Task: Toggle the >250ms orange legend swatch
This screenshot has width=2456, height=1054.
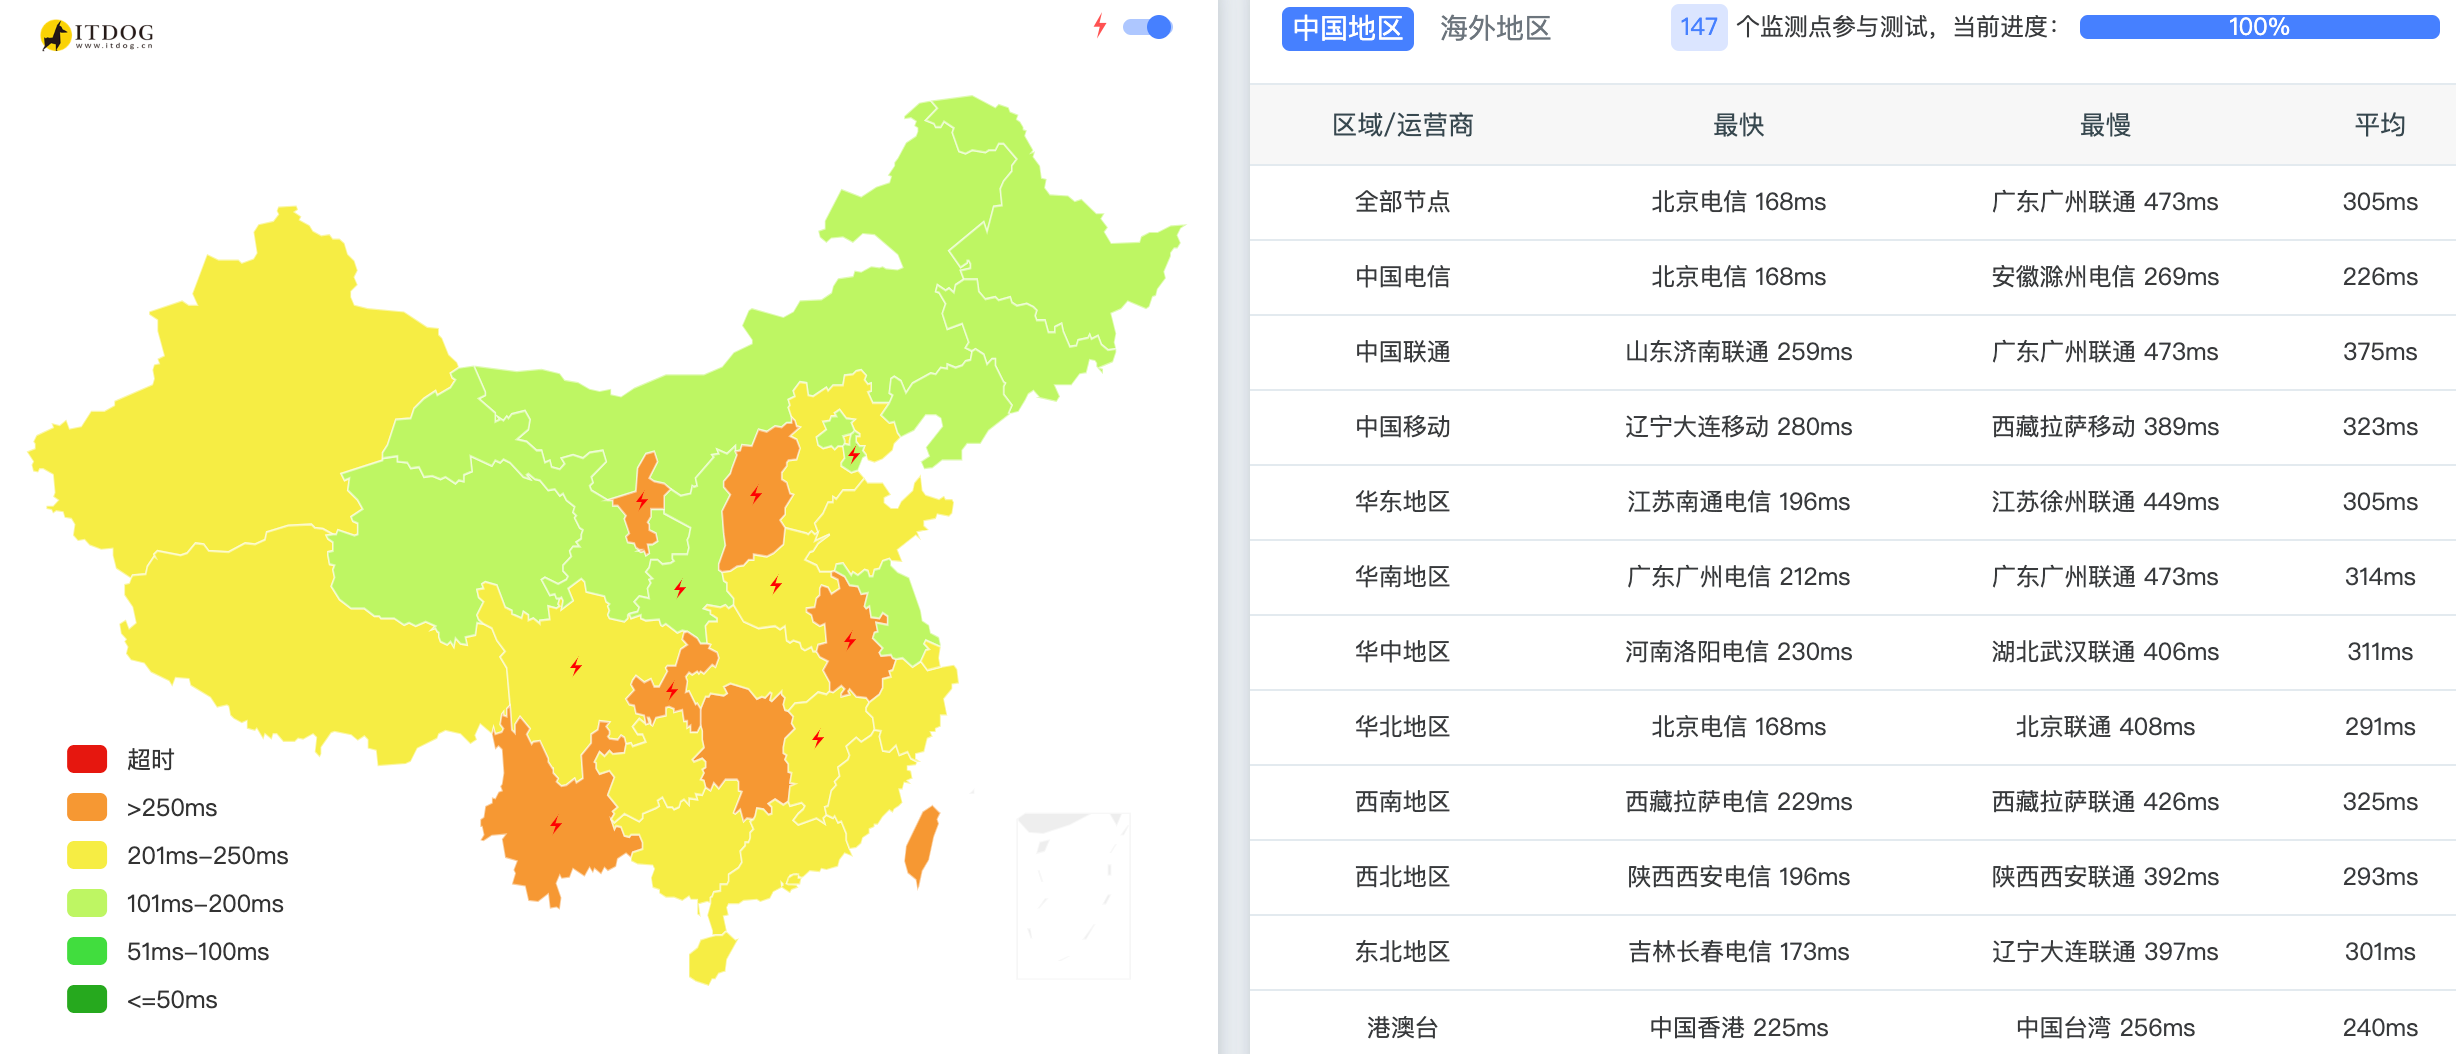Action: tap(87, 807)
